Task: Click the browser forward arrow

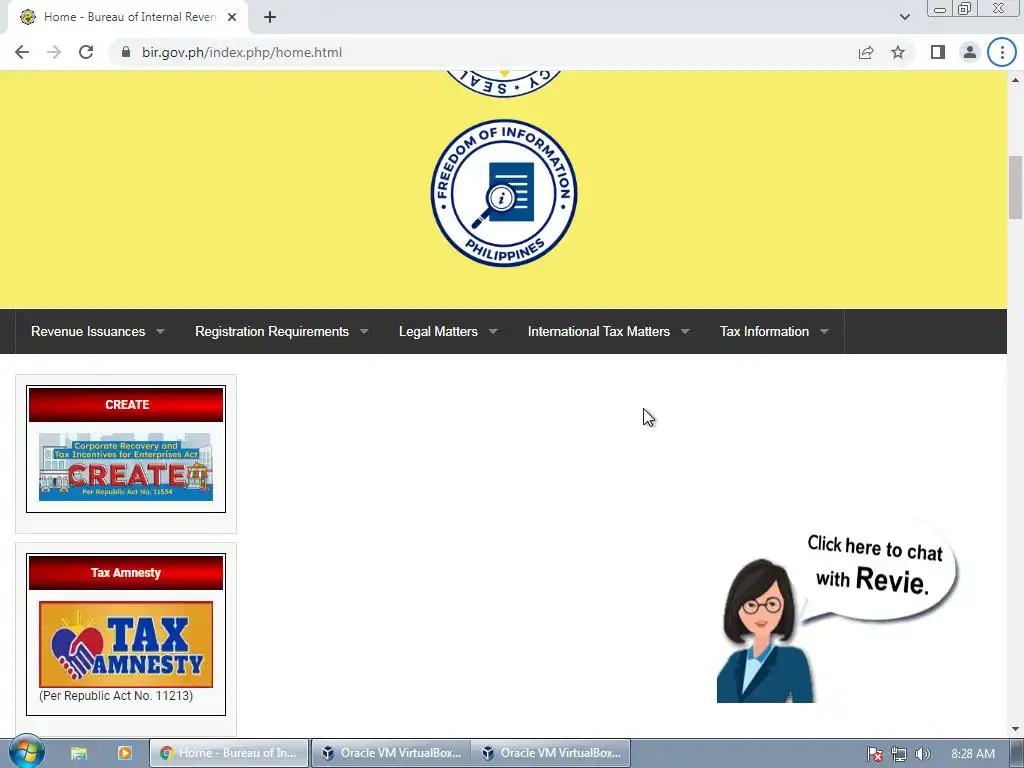Action: point(54,52)
